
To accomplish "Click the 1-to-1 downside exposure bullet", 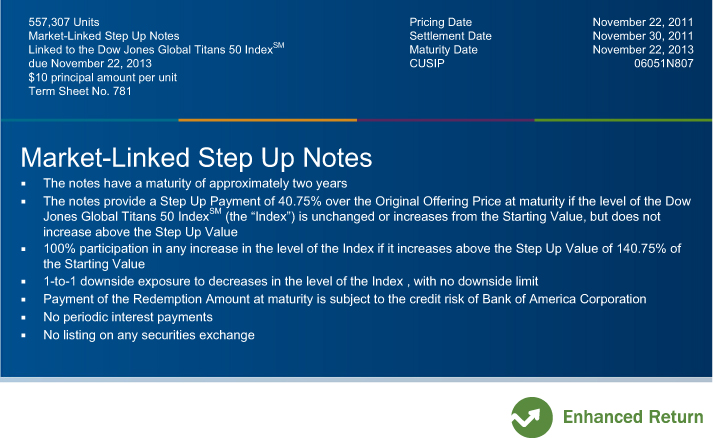I will [x=291, y=282].
